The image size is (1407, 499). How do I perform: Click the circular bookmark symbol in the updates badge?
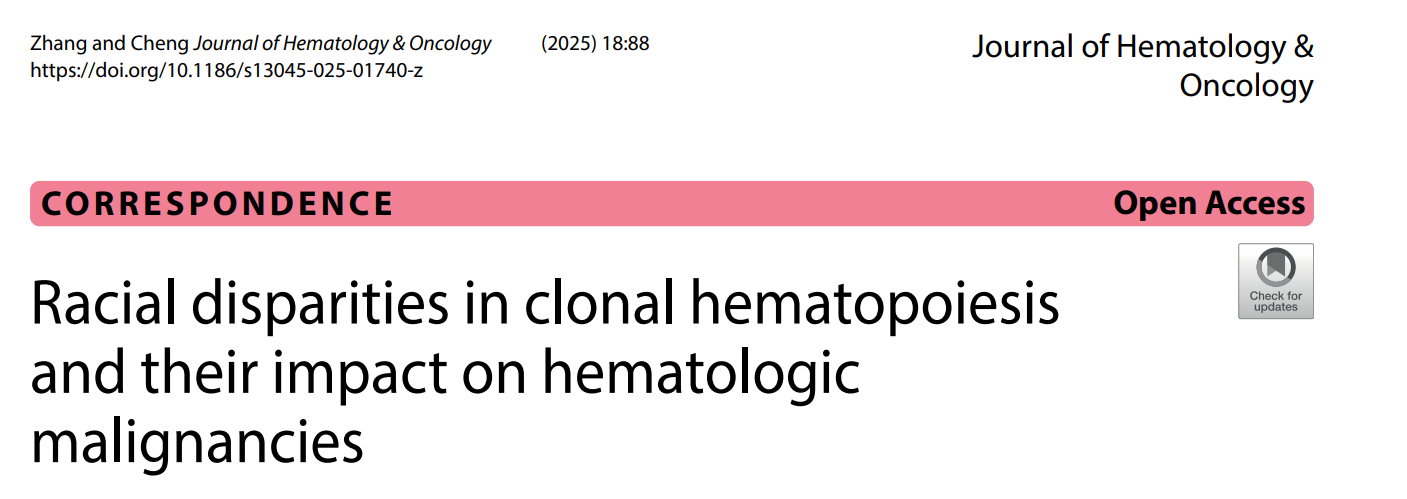point(1275,267)
